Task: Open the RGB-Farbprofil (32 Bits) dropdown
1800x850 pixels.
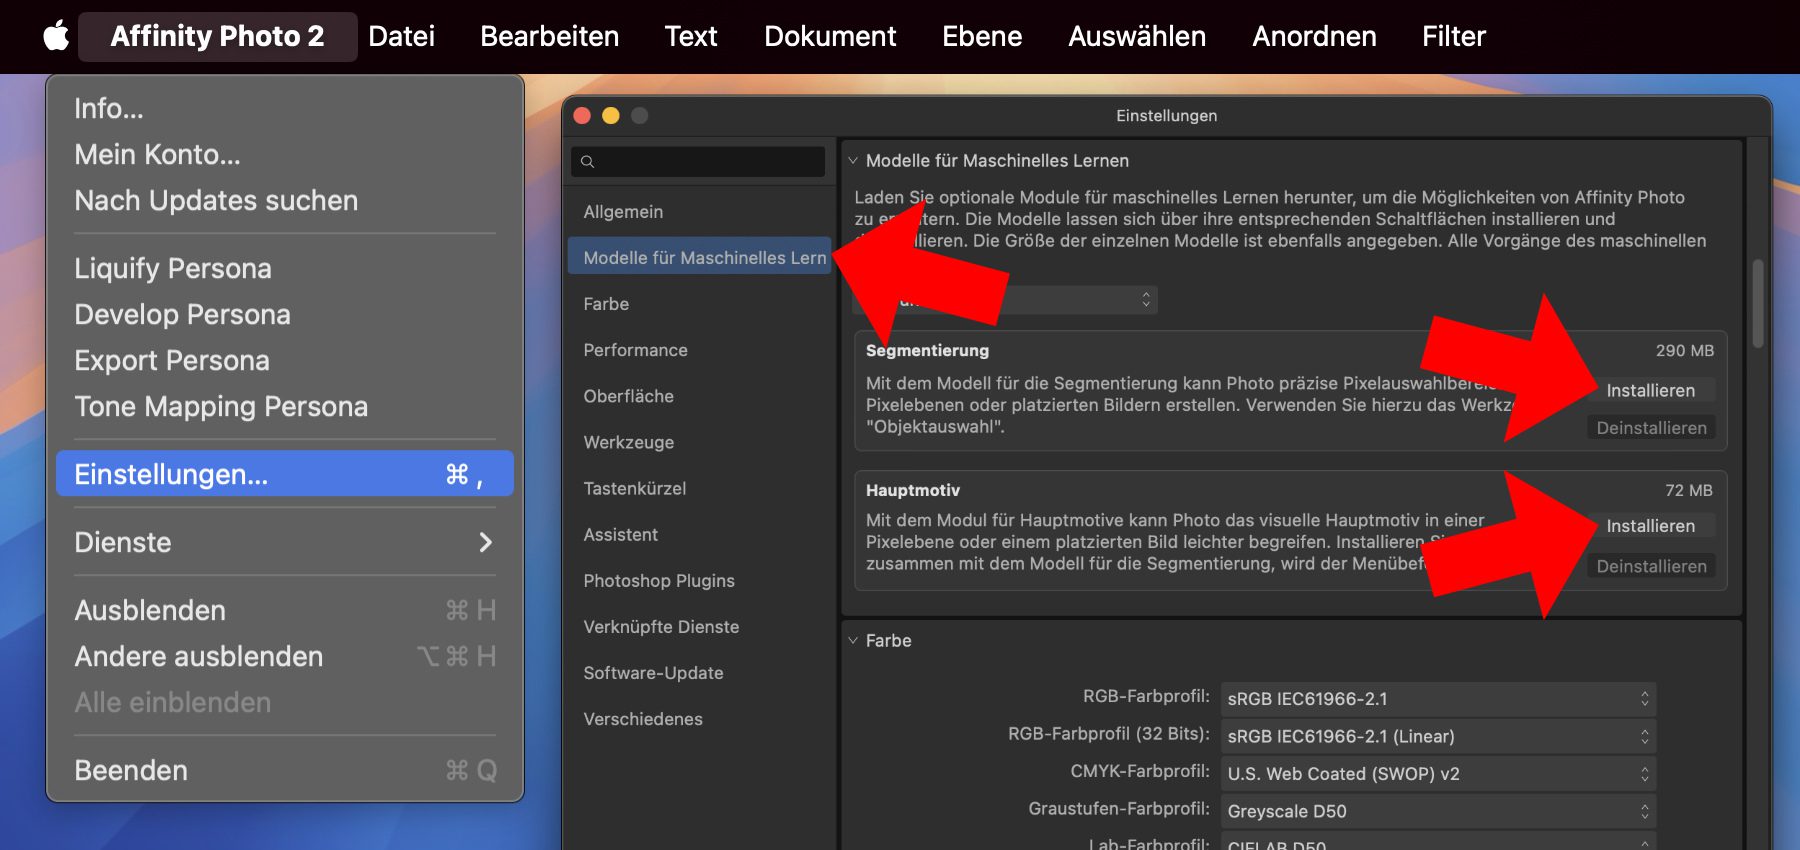Action: click(x=1438, y=737)
